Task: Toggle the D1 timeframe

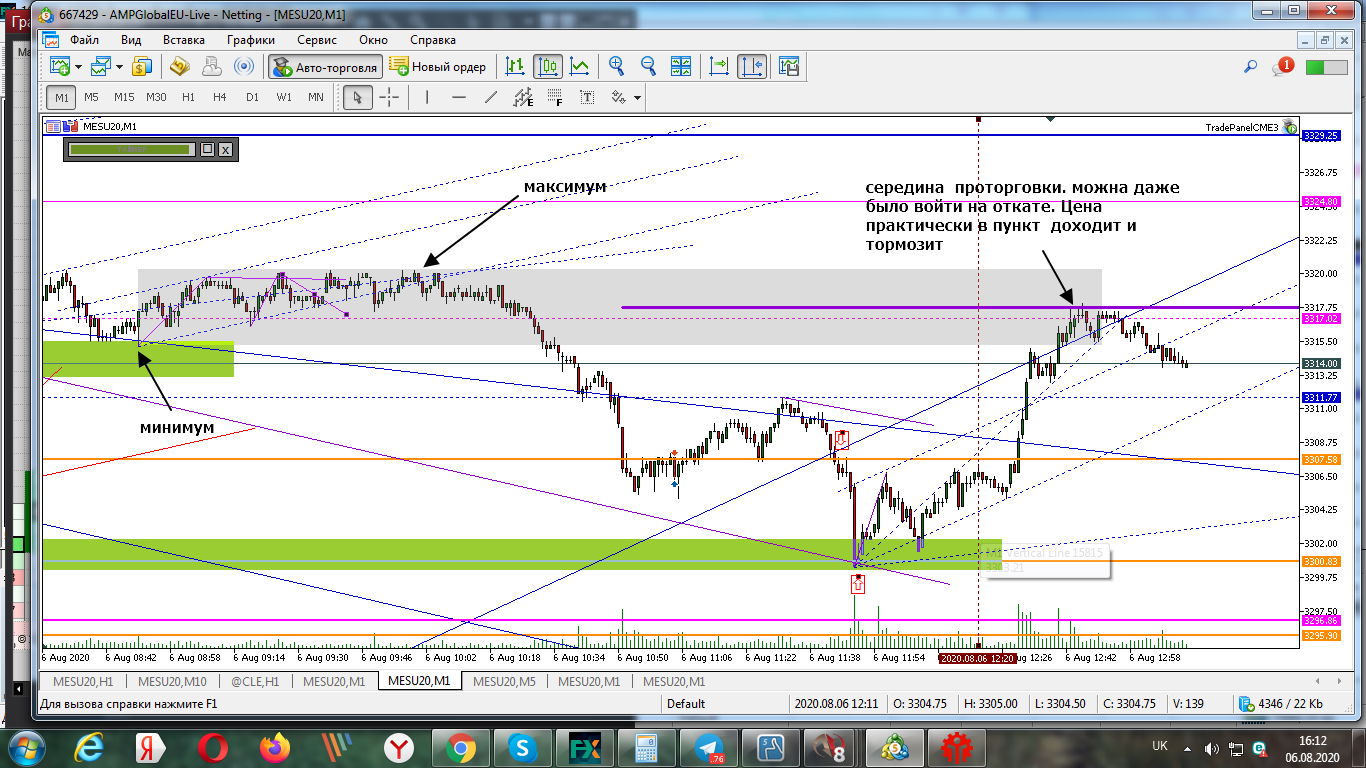Action: click(x=251, y=97)
